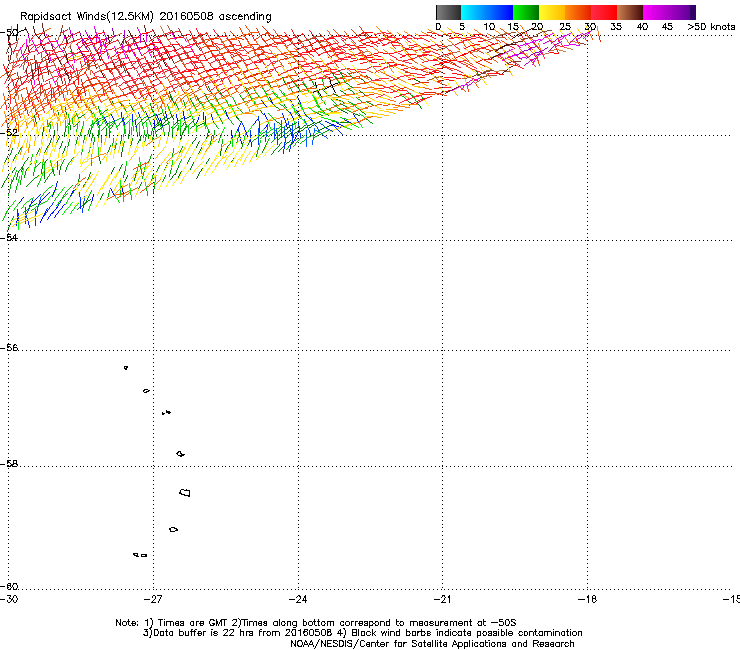Viewport: 740px width, 650px height.
Task: Click the Rapidscat Winds title text
Action: [145, 17]
